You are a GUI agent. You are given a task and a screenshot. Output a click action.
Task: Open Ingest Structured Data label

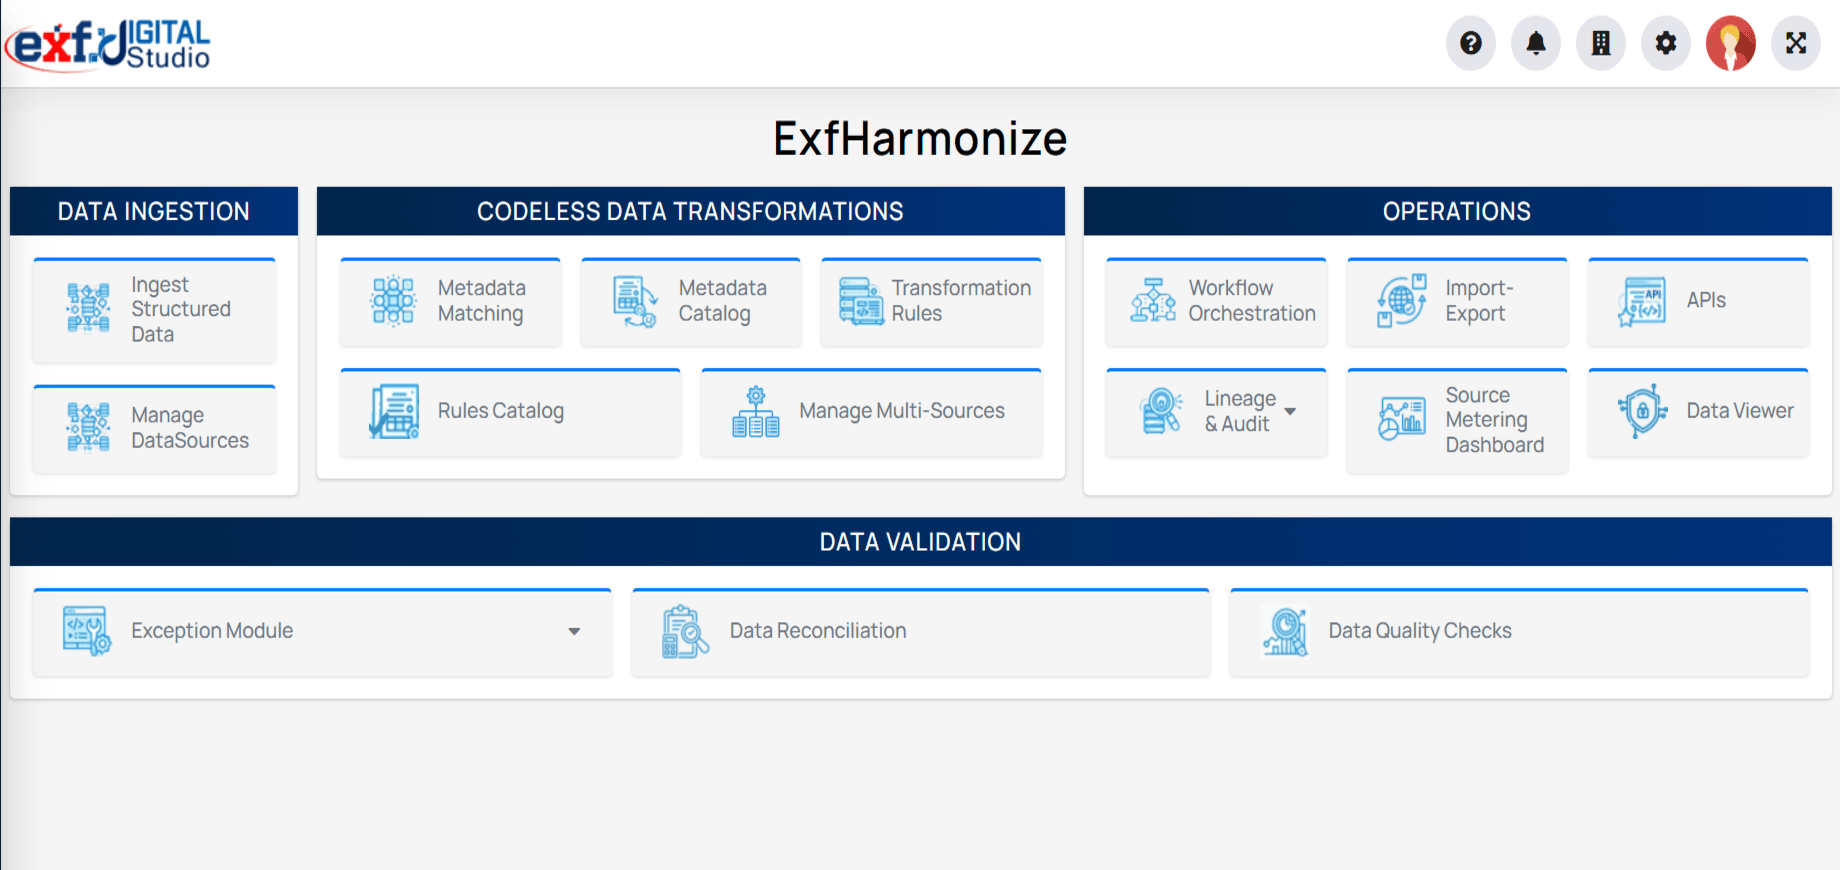click(x=181, y=309)
